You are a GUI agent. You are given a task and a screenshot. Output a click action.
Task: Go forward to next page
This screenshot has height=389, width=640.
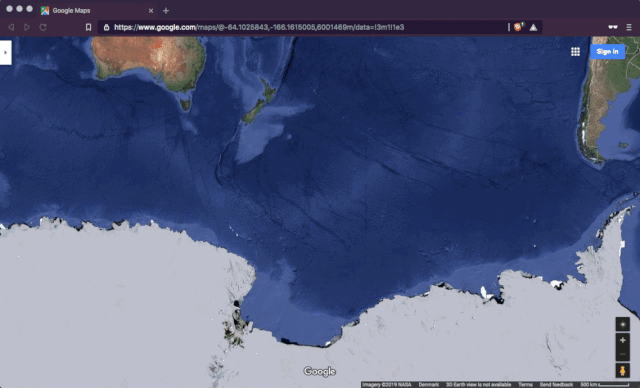27,27
